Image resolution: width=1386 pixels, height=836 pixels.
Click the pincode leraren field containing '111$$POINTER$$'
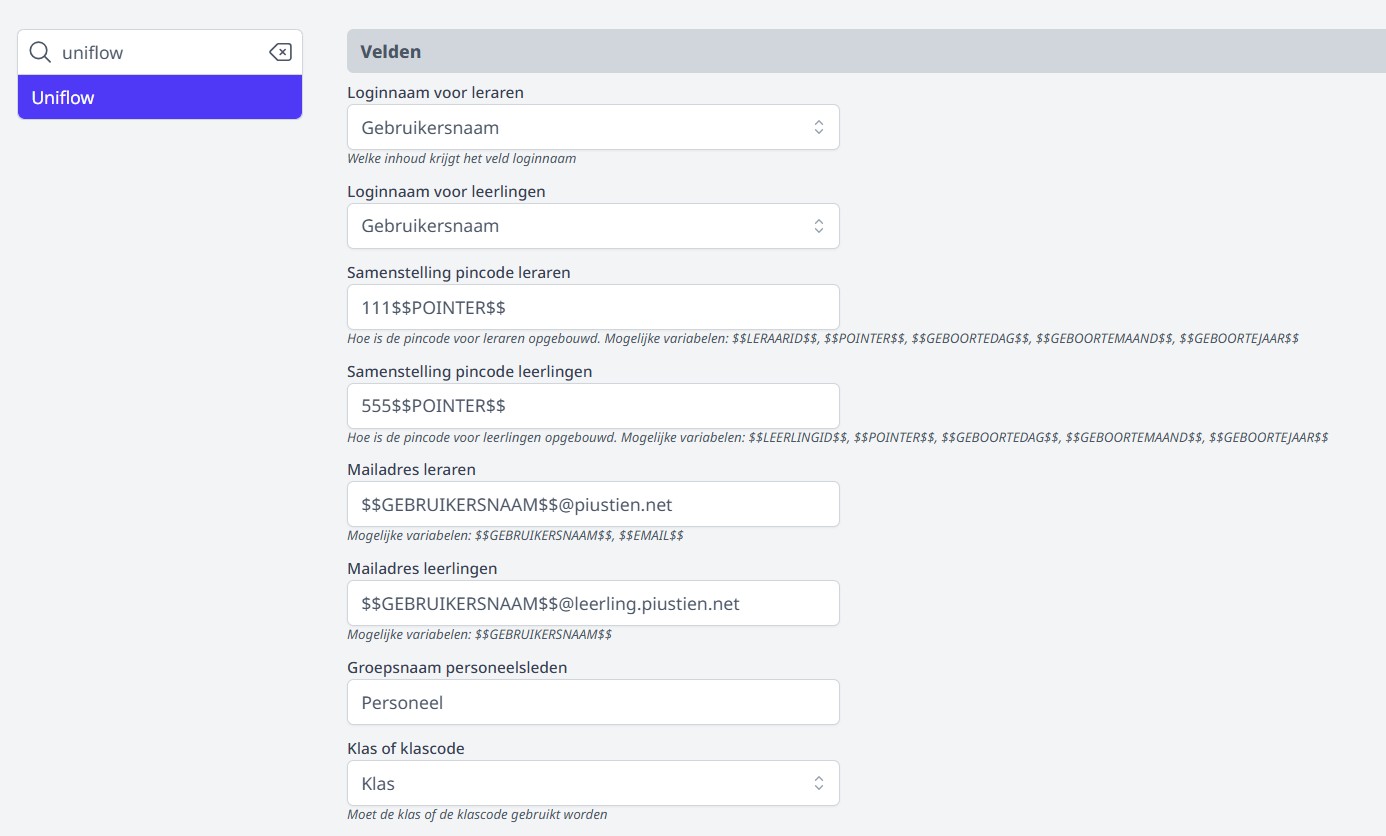pyautogui.click(x=593, y=306)
